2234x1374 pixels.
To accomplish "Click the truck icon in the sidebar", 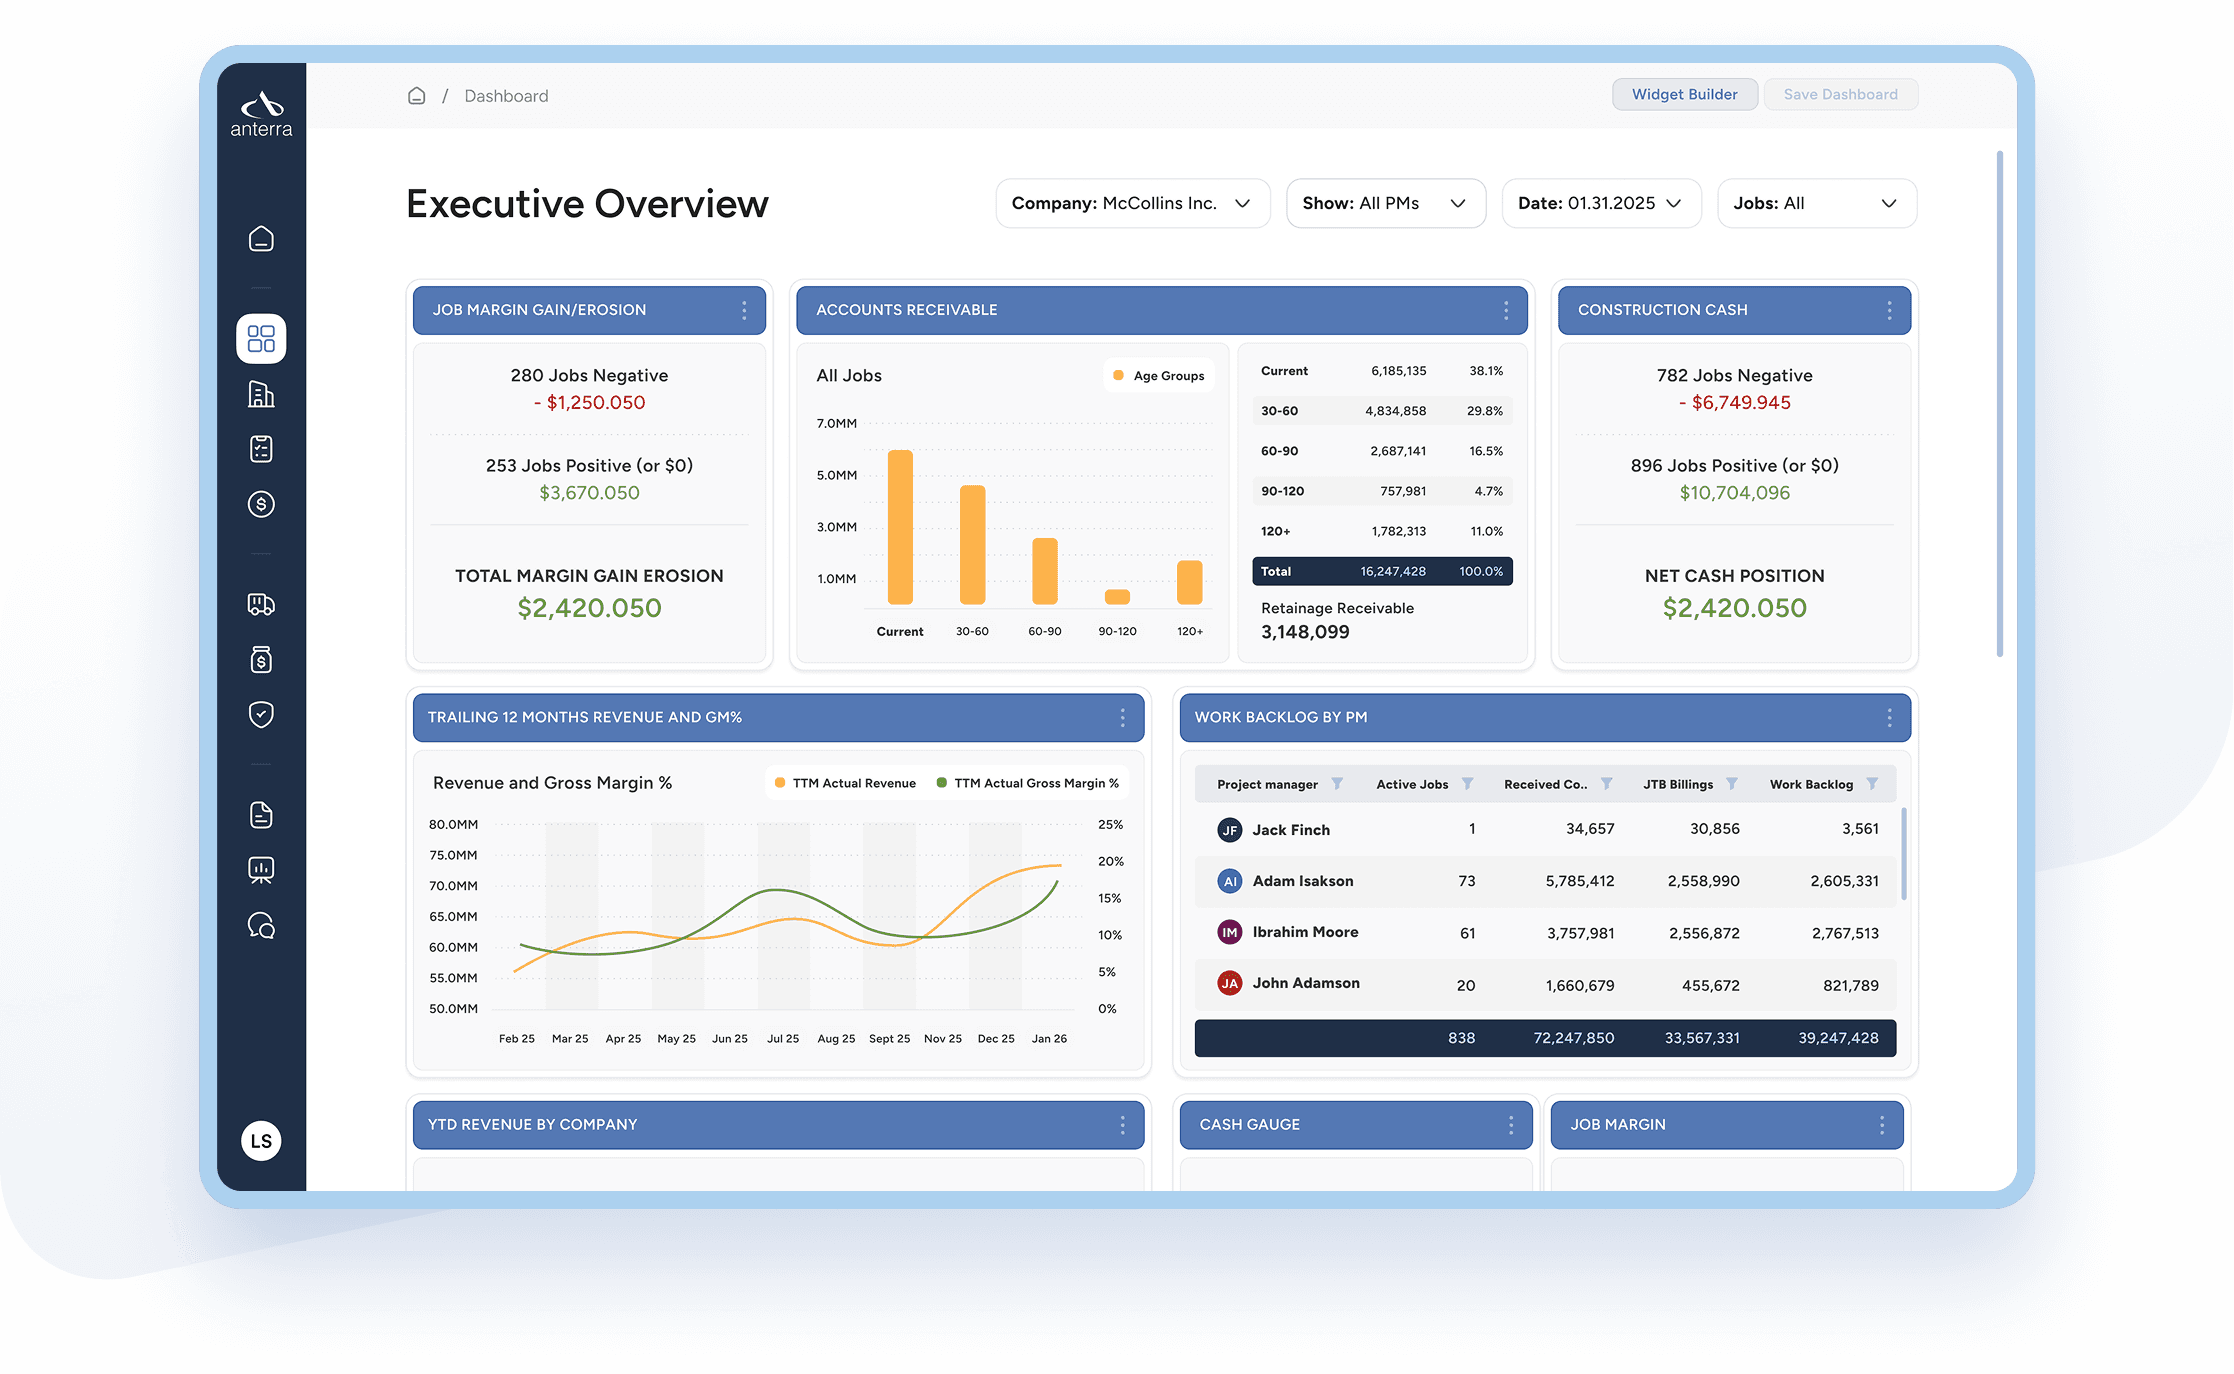I will [261, 604].
